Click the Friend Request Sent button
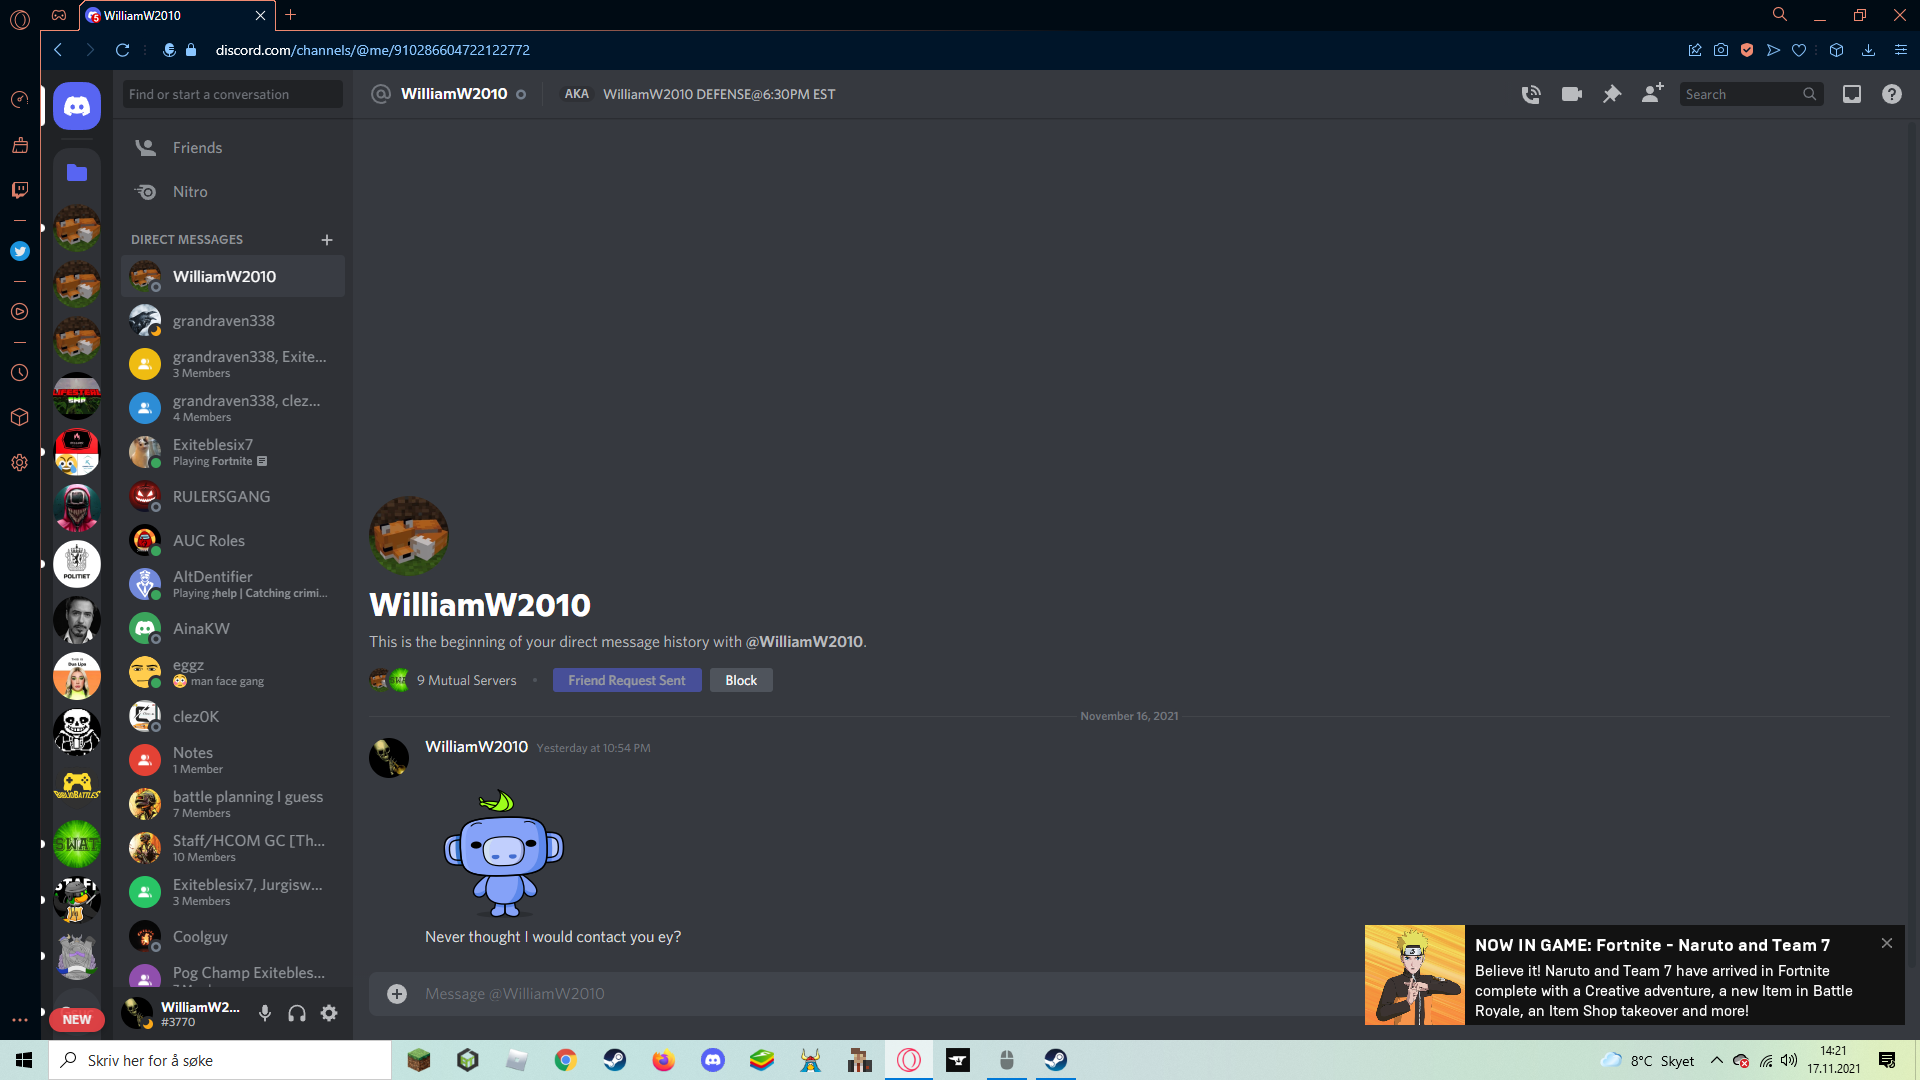Screen dimensions: 1920x1080 click(x=627, y=679)
